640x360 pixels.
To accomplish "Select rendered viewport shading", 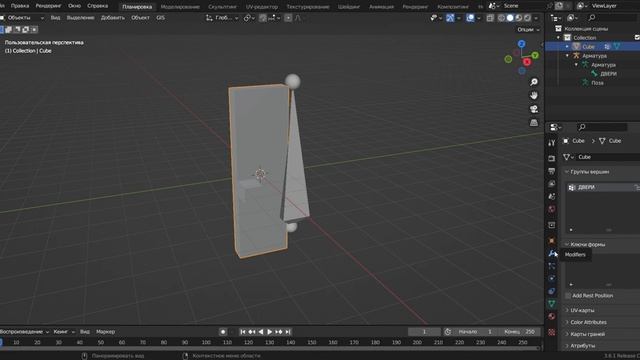I will 527,18.
